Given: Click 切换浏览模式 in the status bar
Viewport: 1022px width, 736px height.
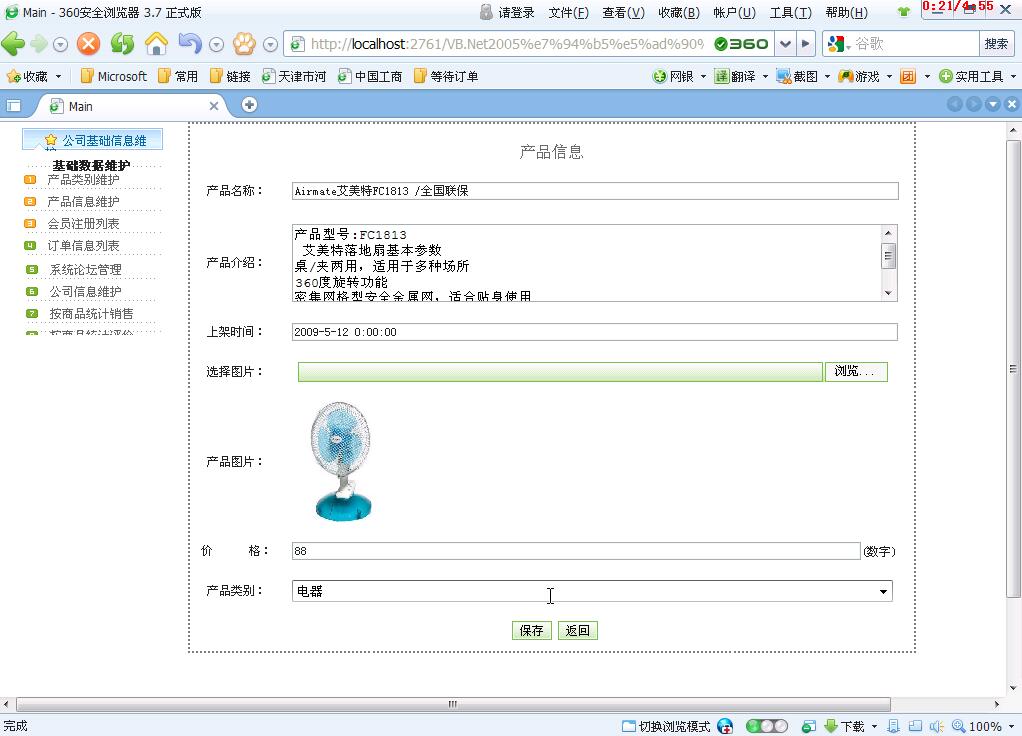Looking at the screenshot, I should click(666, 726).
